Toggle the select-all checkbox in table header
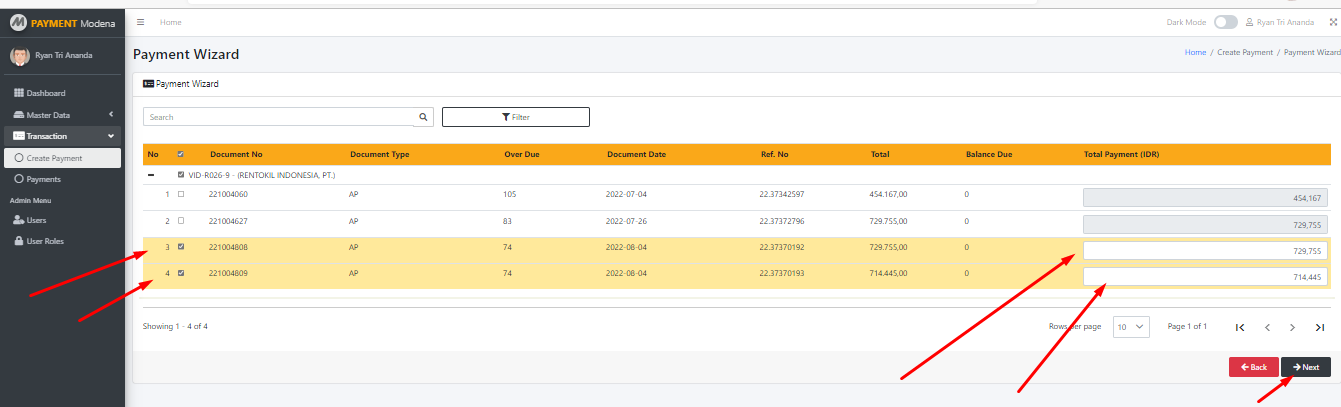This screenshot has height=407, width=1341. [x=181, y=155]
